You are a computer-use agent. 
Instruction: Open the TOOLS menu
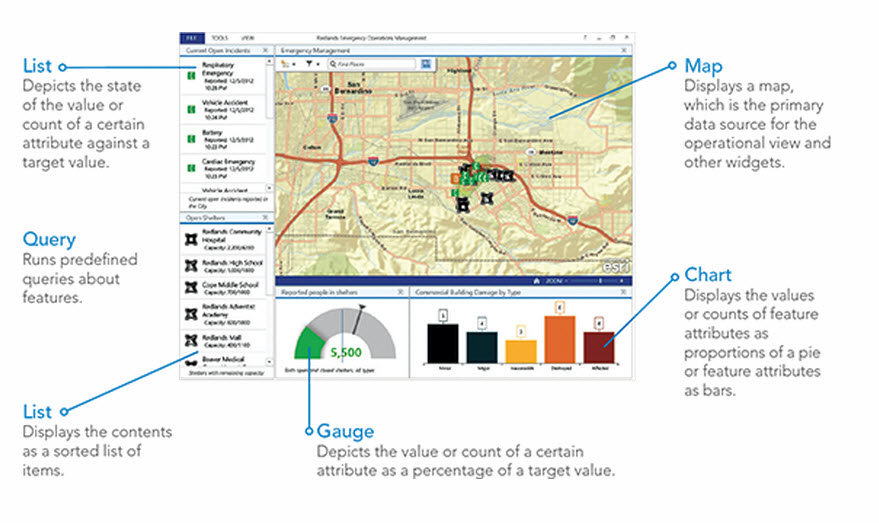click(x=220, y=38)
